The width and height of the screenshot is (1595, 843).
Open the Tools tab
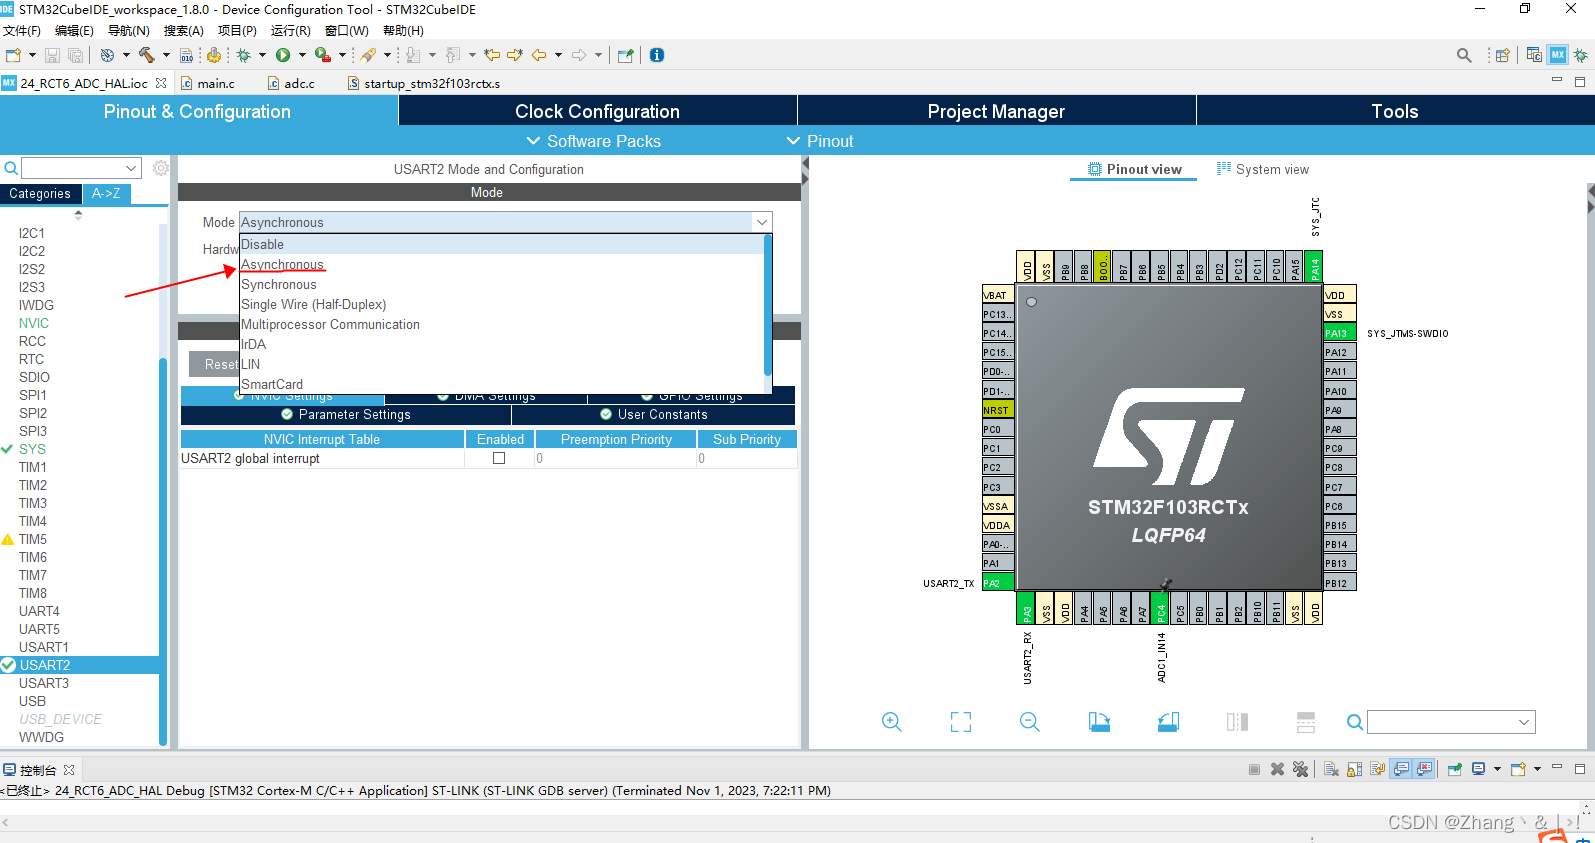point(1395,111)
